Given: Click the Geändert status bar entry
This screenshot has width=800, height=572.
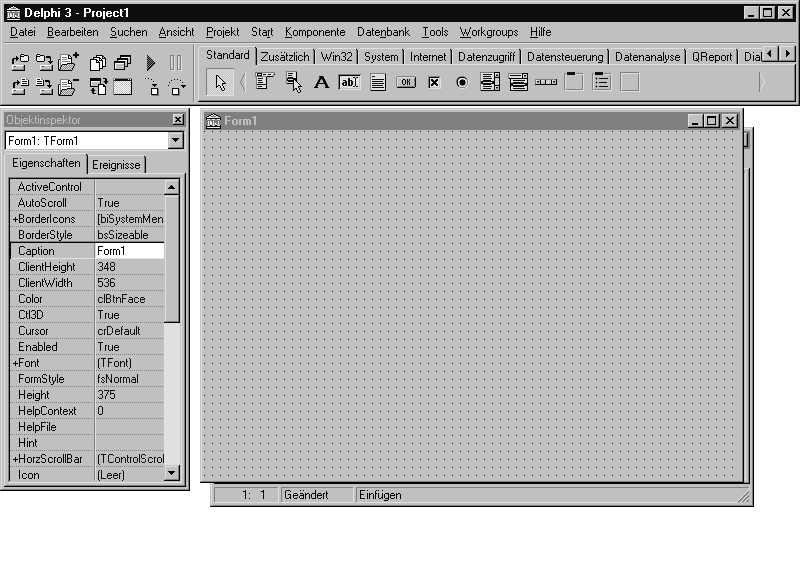Looking at the screenshot, I should (316, 495).
